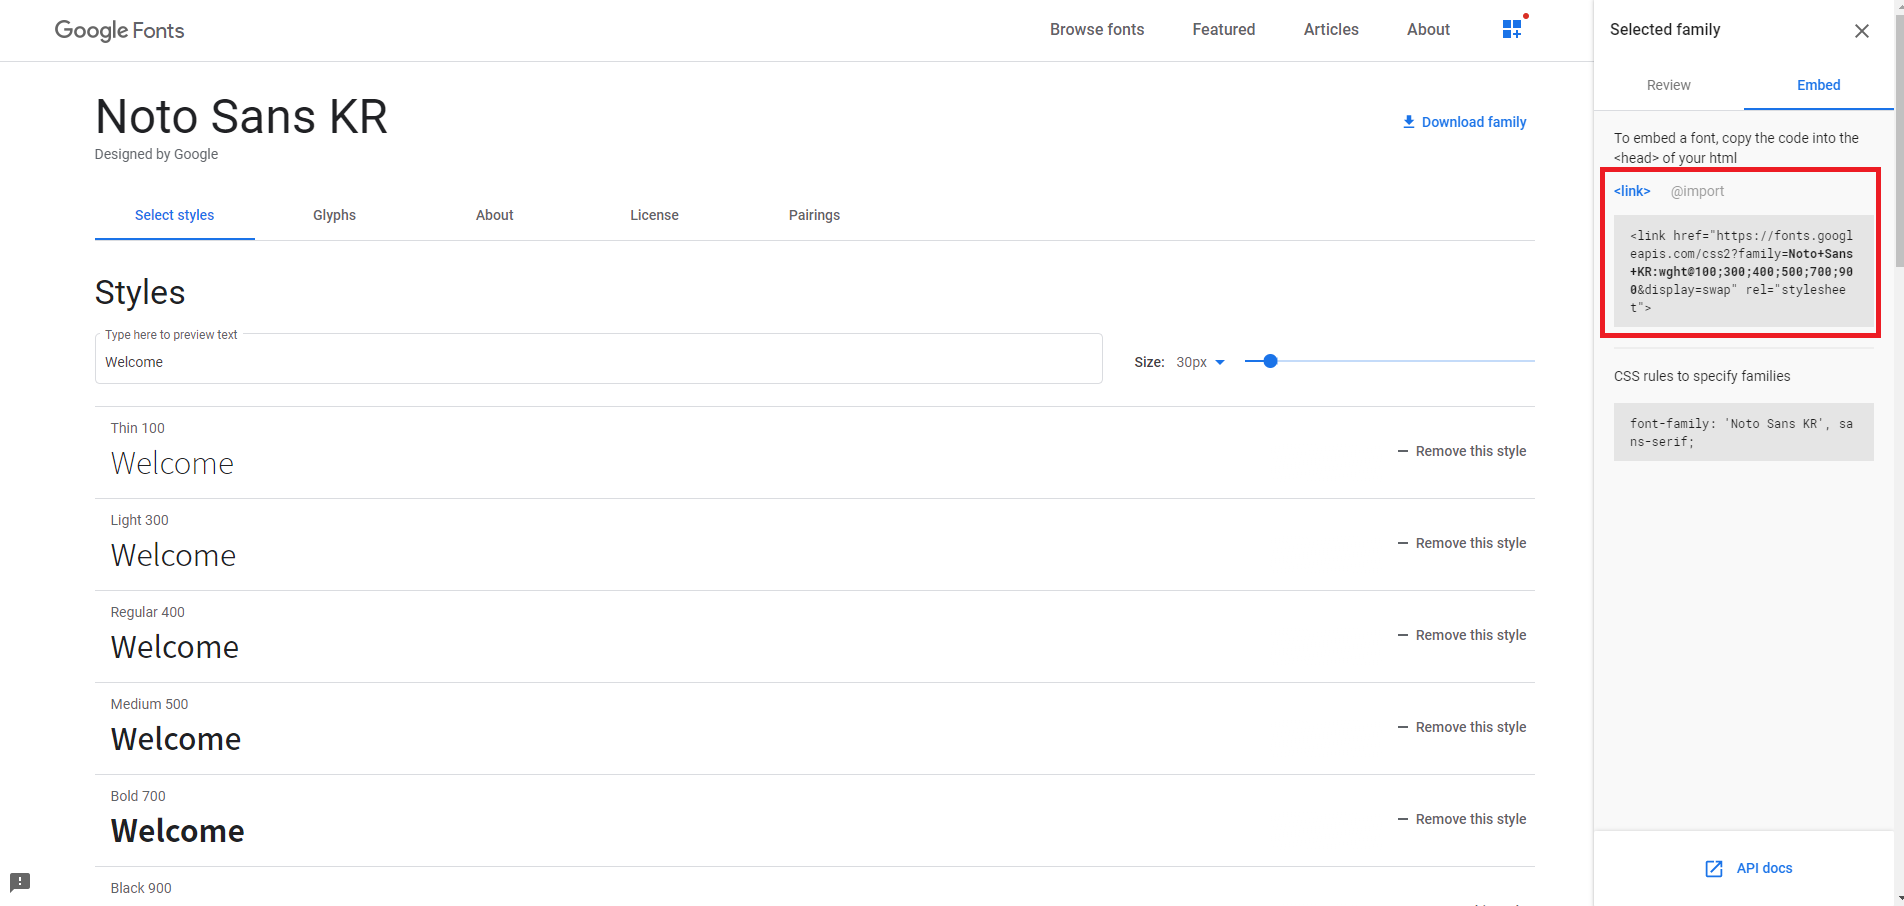Screen dimensions: 1904x906
Task: Click the font-family CSS rule code block
Action: tap(1743, 432)
